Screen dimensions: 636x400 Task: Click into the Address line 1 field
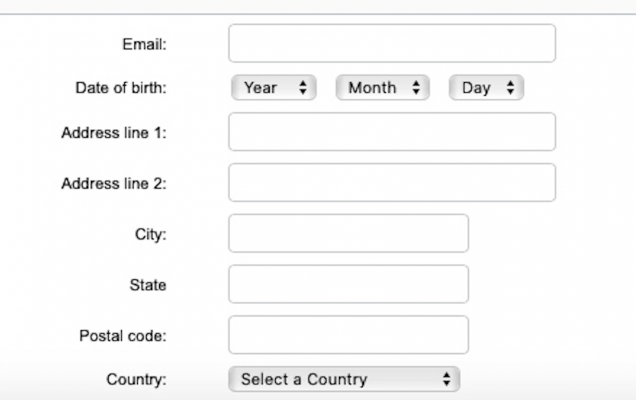[x=391, y=132]
